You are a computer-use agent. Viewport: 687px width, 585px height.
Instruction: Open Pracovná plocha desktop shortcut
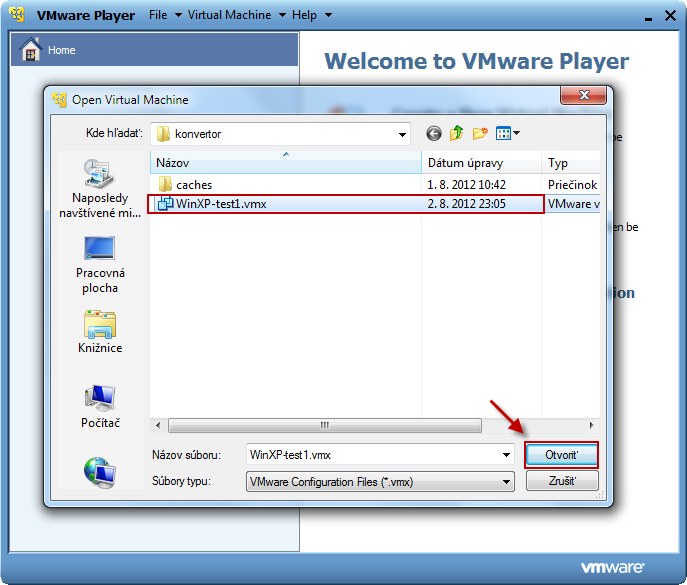click(100, 265)
